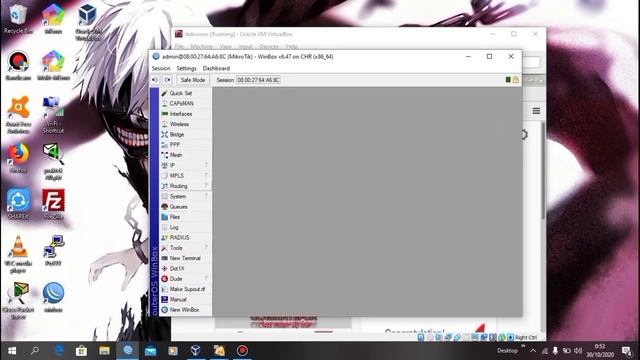Open VLC media player desktop icon
This screenshot has height=360, width=640.
(18, 254)
